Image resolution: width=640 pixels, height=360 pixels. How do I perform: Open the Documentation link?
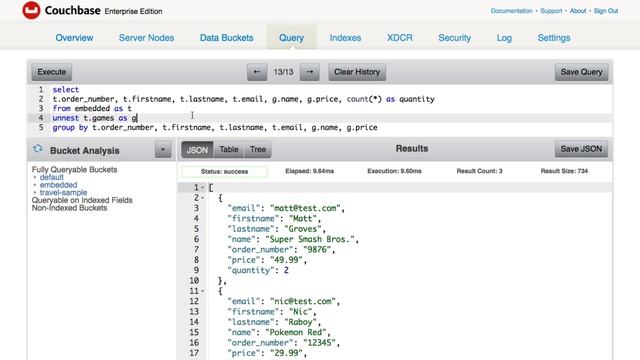tap(511, 11)
